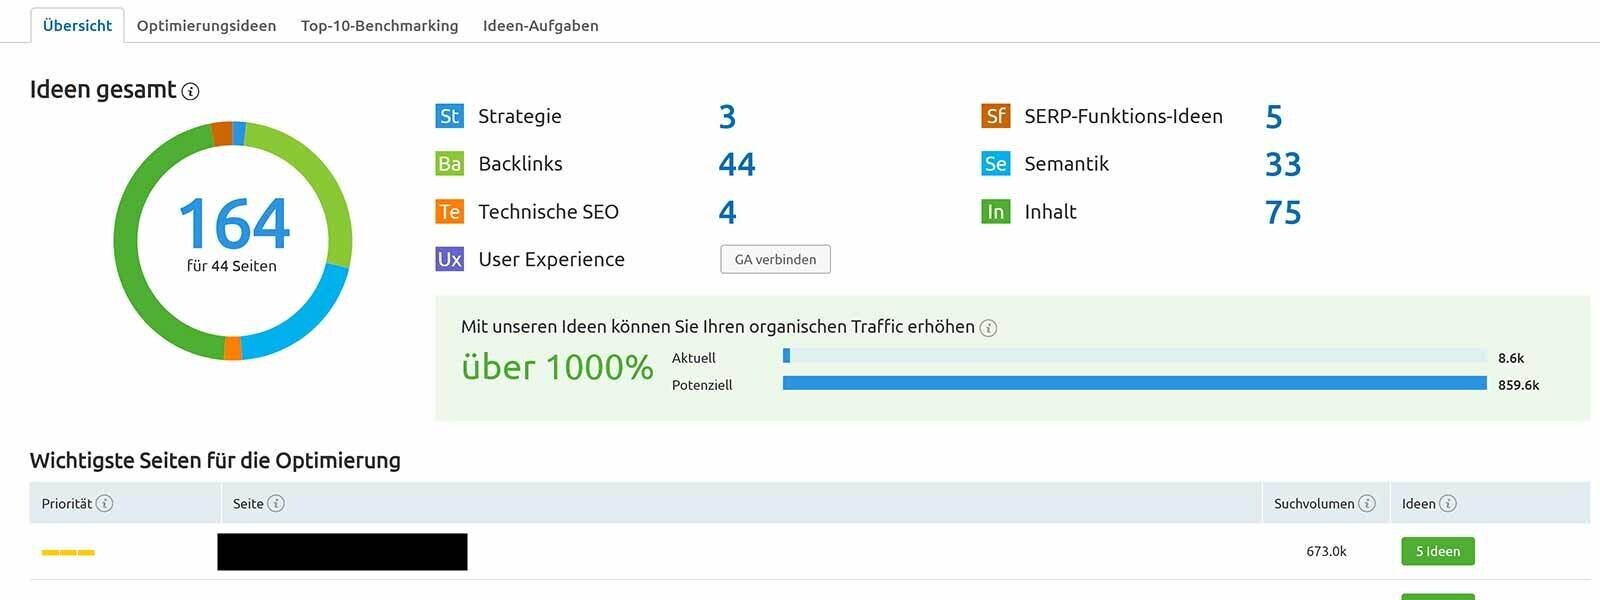Click the Potenziell traffic bar
This screenshot has height=600, width=1600.
[x=1134, y=384]
